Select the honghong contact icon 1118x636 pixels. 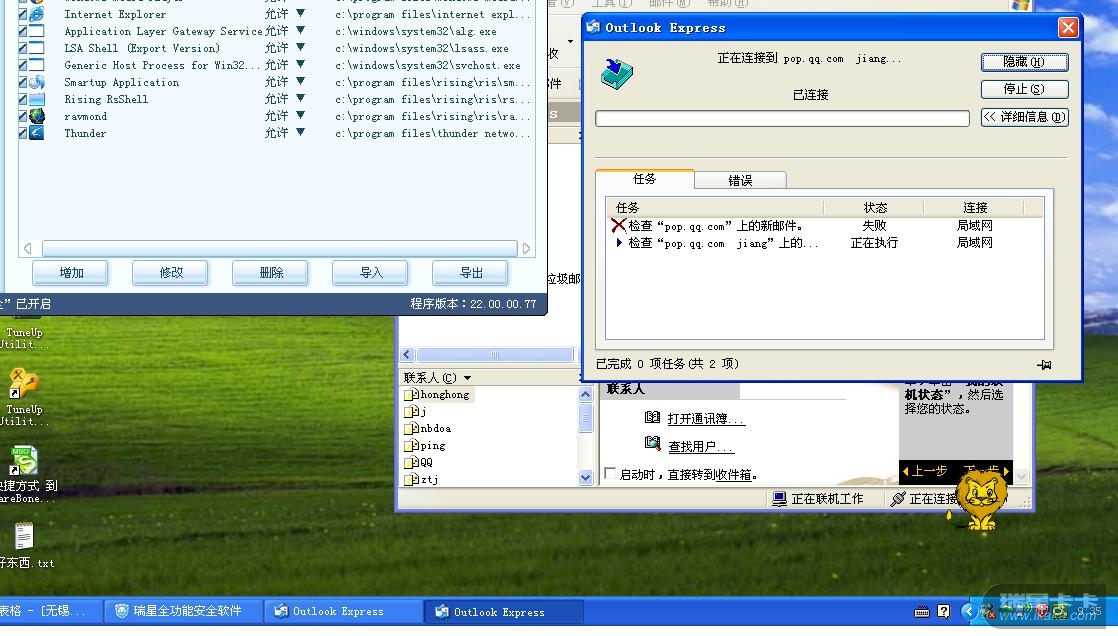(411, 394)
